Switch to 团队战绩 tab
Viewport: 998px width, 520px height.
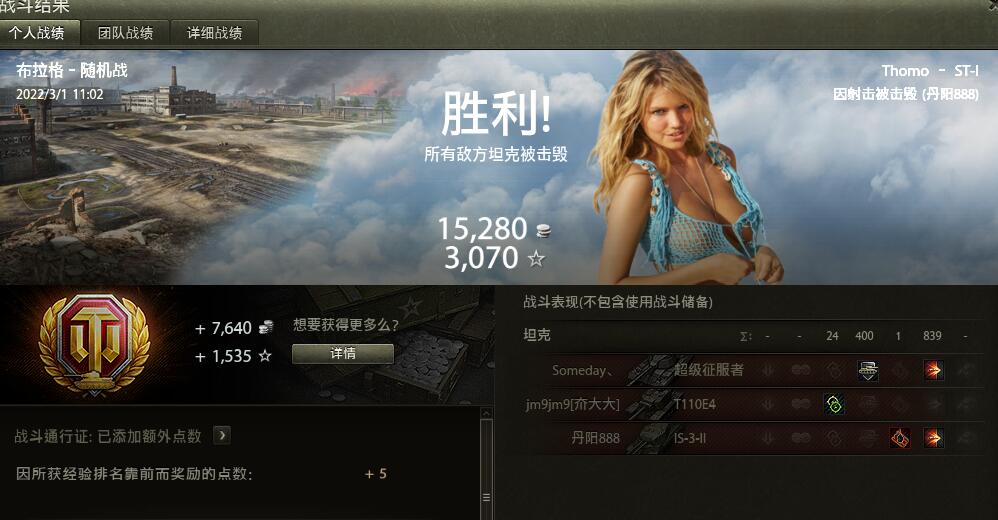125,33
